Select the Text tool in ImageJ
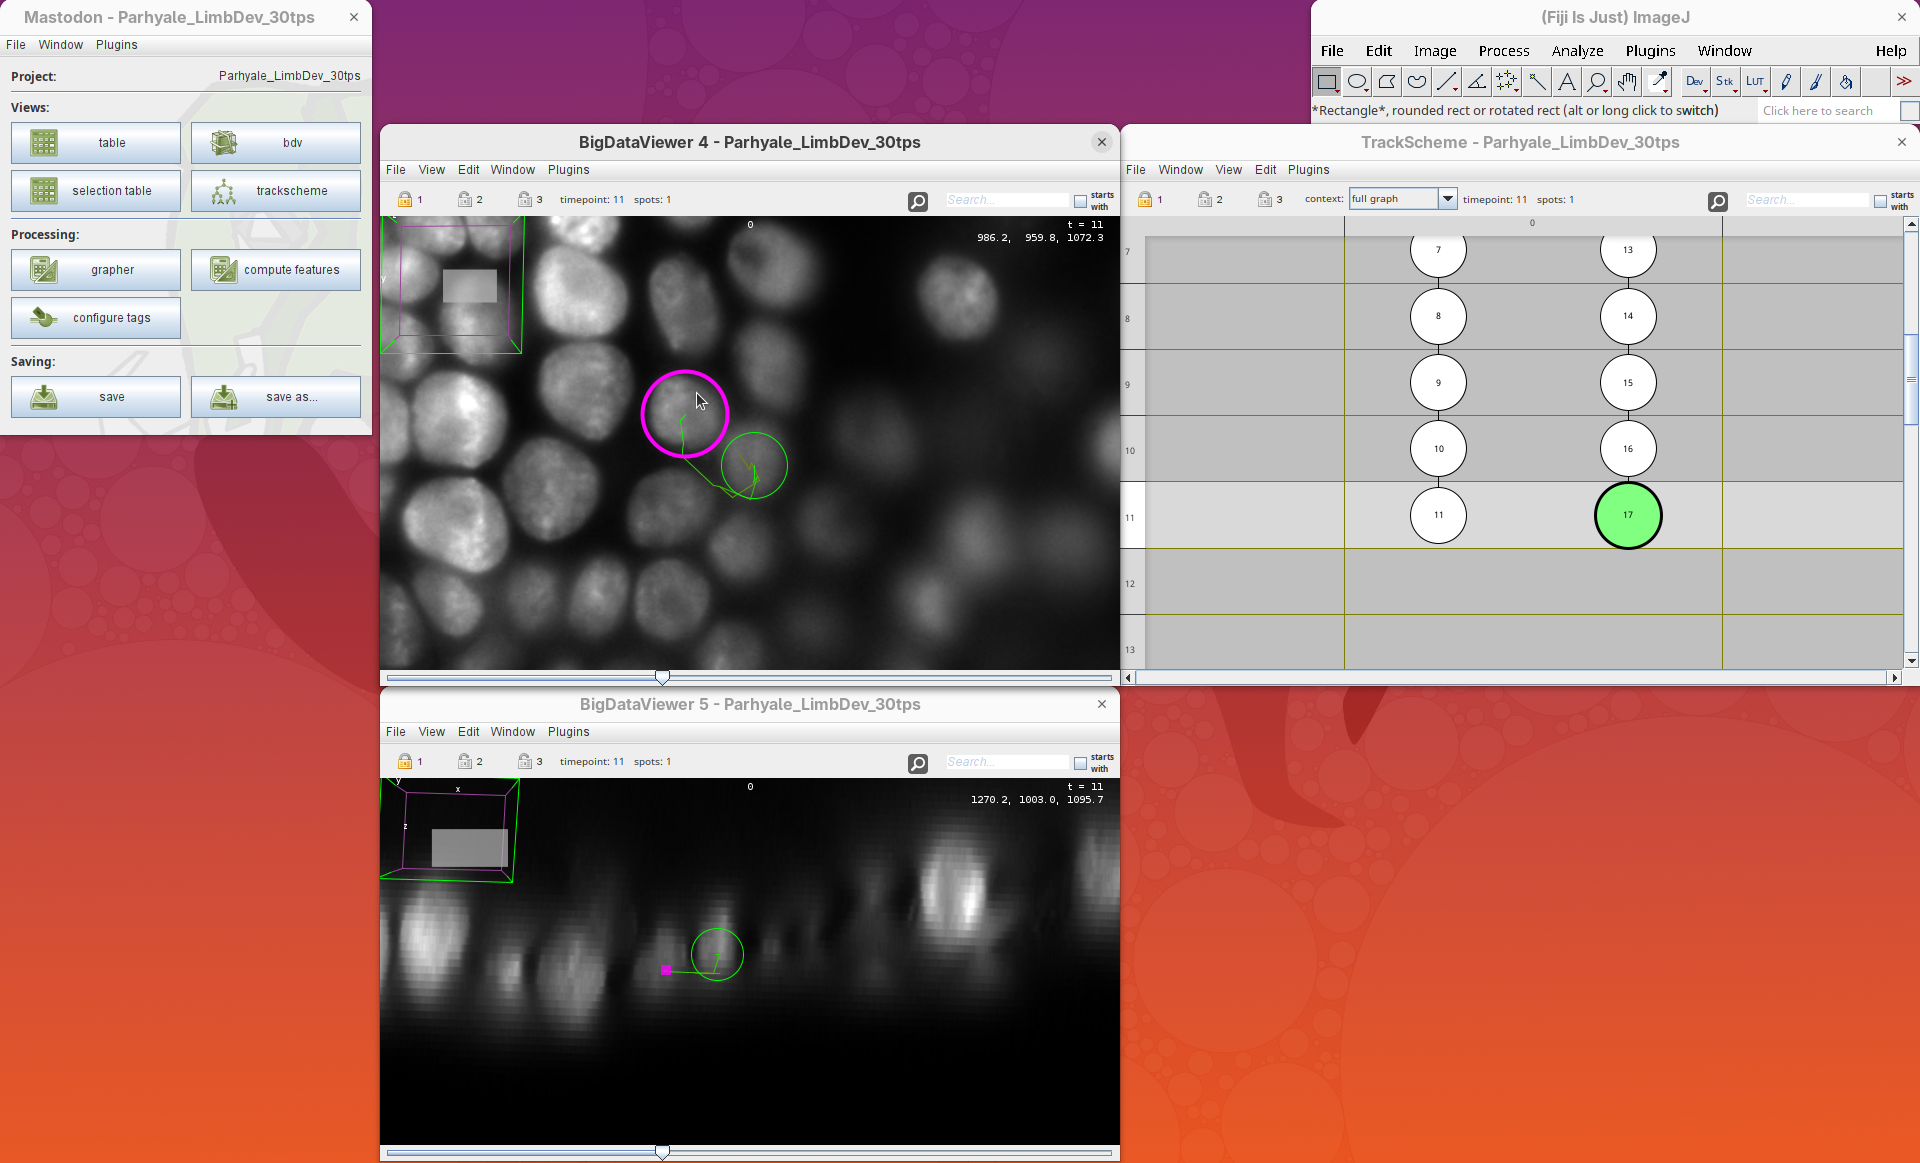The width and height of the screenshot is (1920, 1163). tap(1567, 82)
